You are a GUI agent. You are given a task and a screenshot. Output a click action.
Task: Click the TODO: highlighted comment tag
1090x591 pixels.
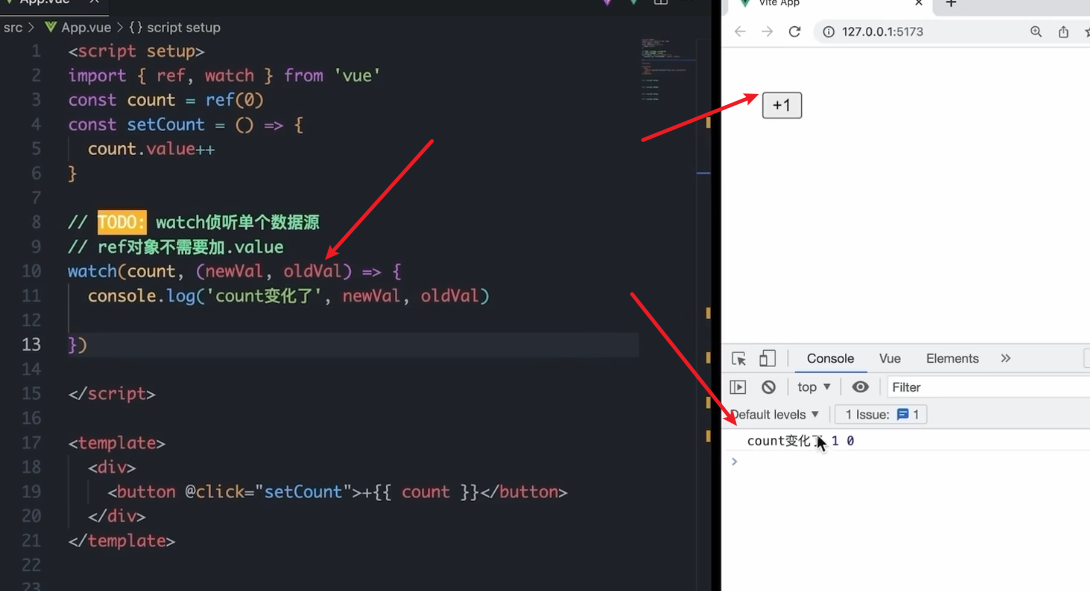122,222
